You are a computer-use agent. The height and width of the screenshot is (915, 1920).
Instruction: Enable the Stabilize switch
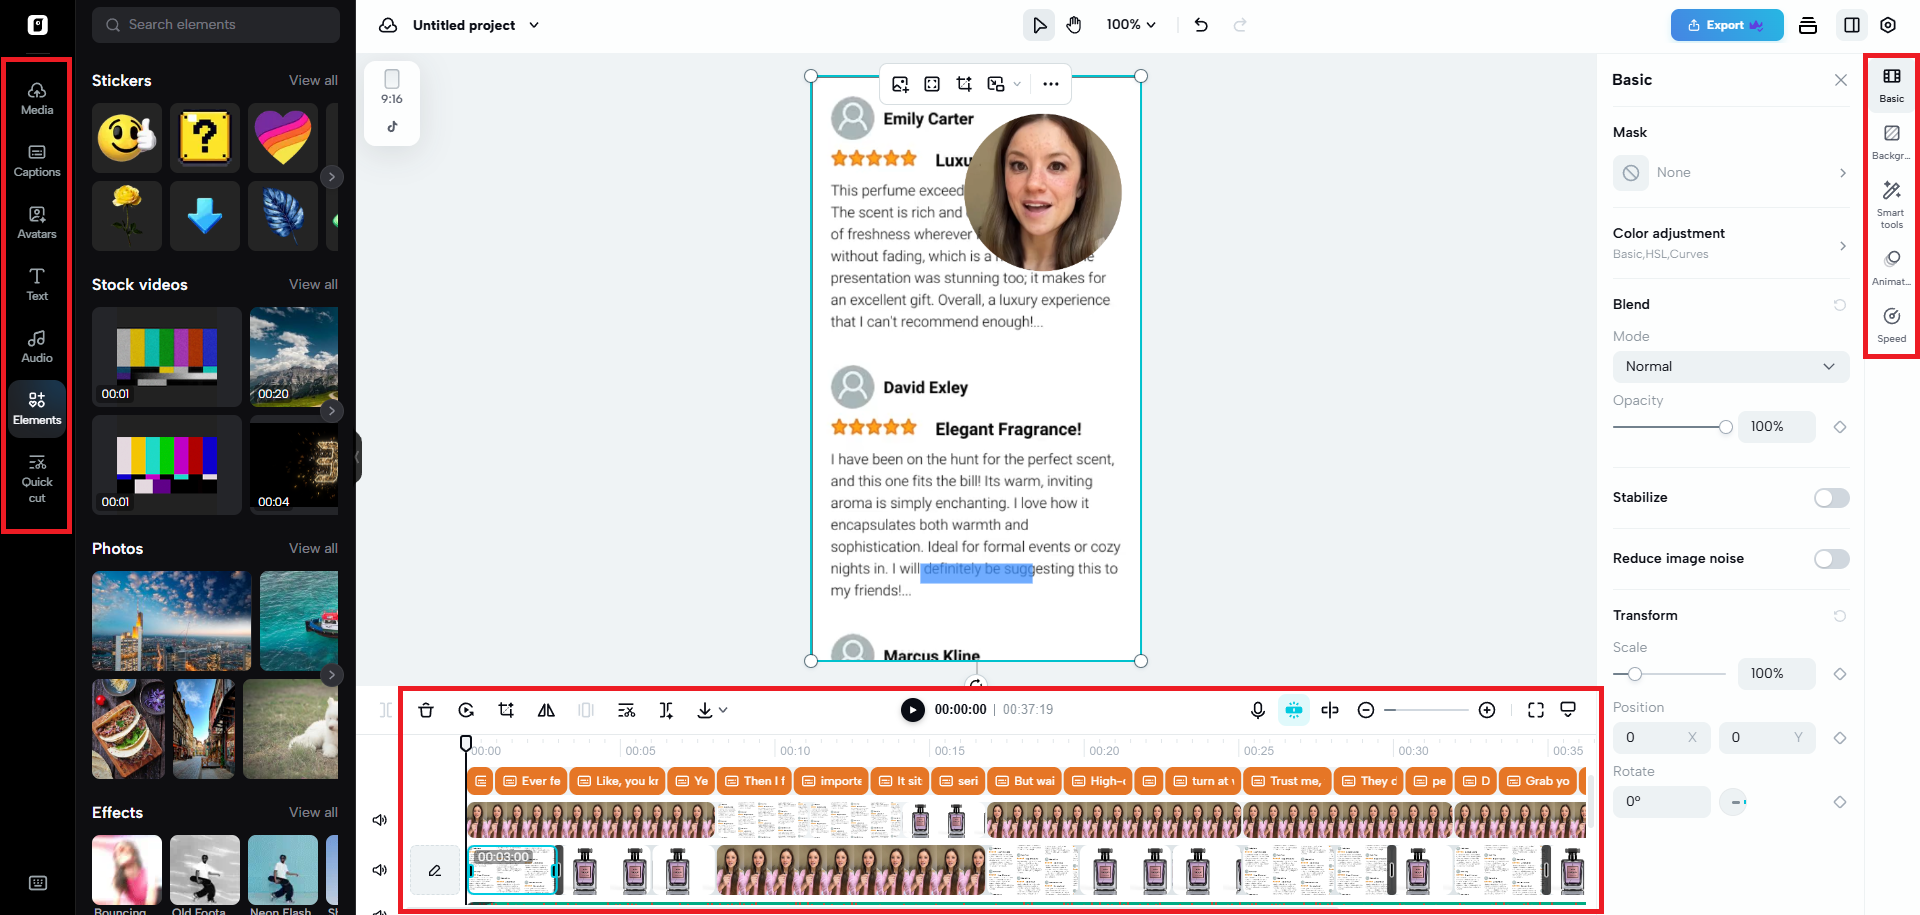1831,498
